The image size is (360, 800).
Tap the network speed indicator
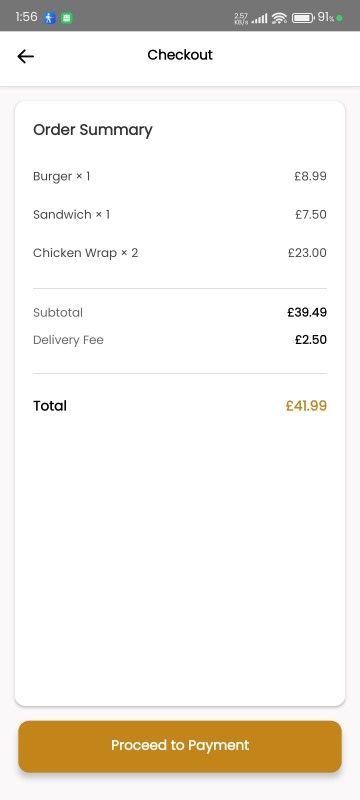pos(241,19)
